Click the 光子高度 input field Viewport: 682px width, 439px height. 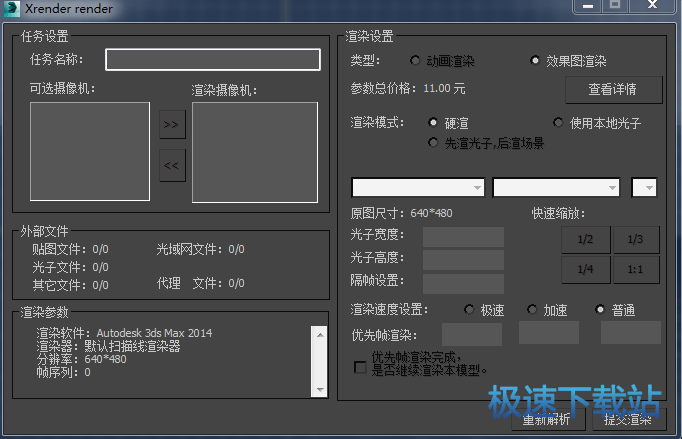point(463,260)
